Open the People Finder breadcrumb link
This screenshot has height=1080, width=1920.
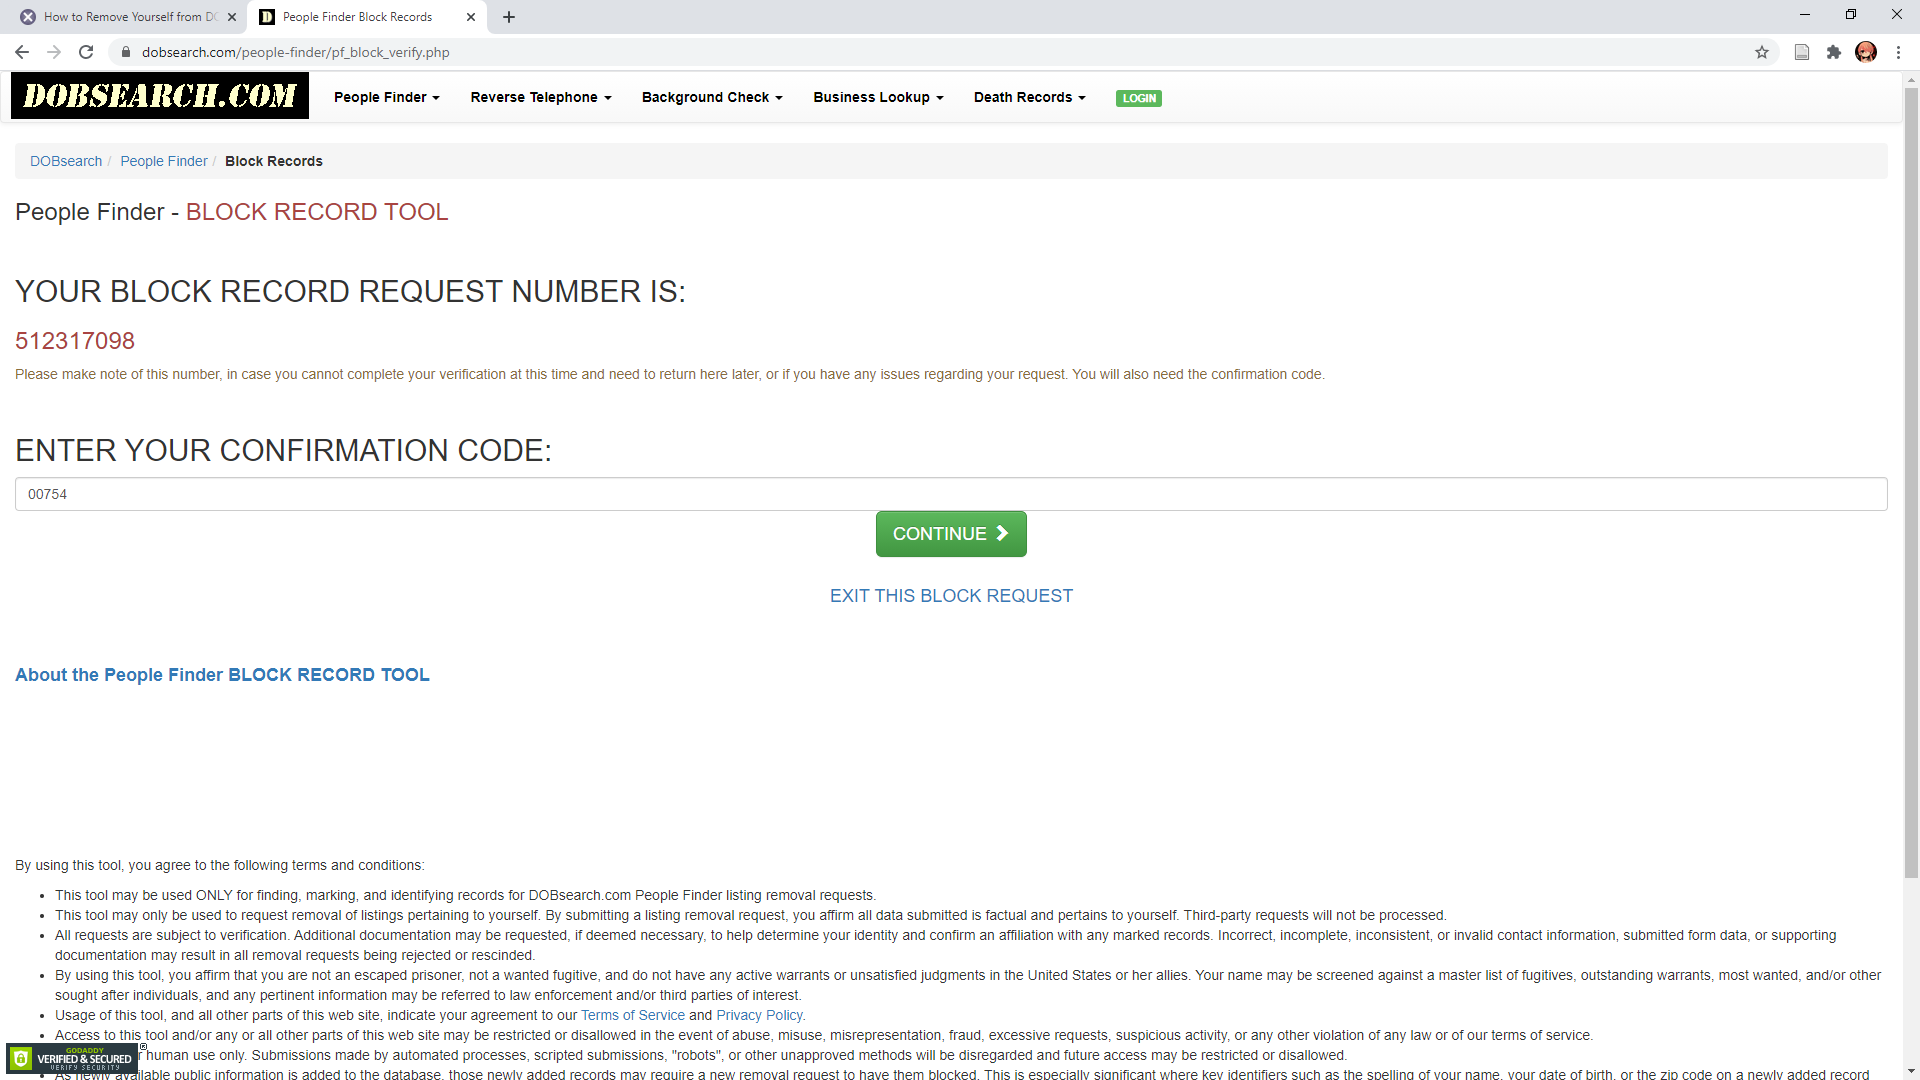[x=164, y=161]
